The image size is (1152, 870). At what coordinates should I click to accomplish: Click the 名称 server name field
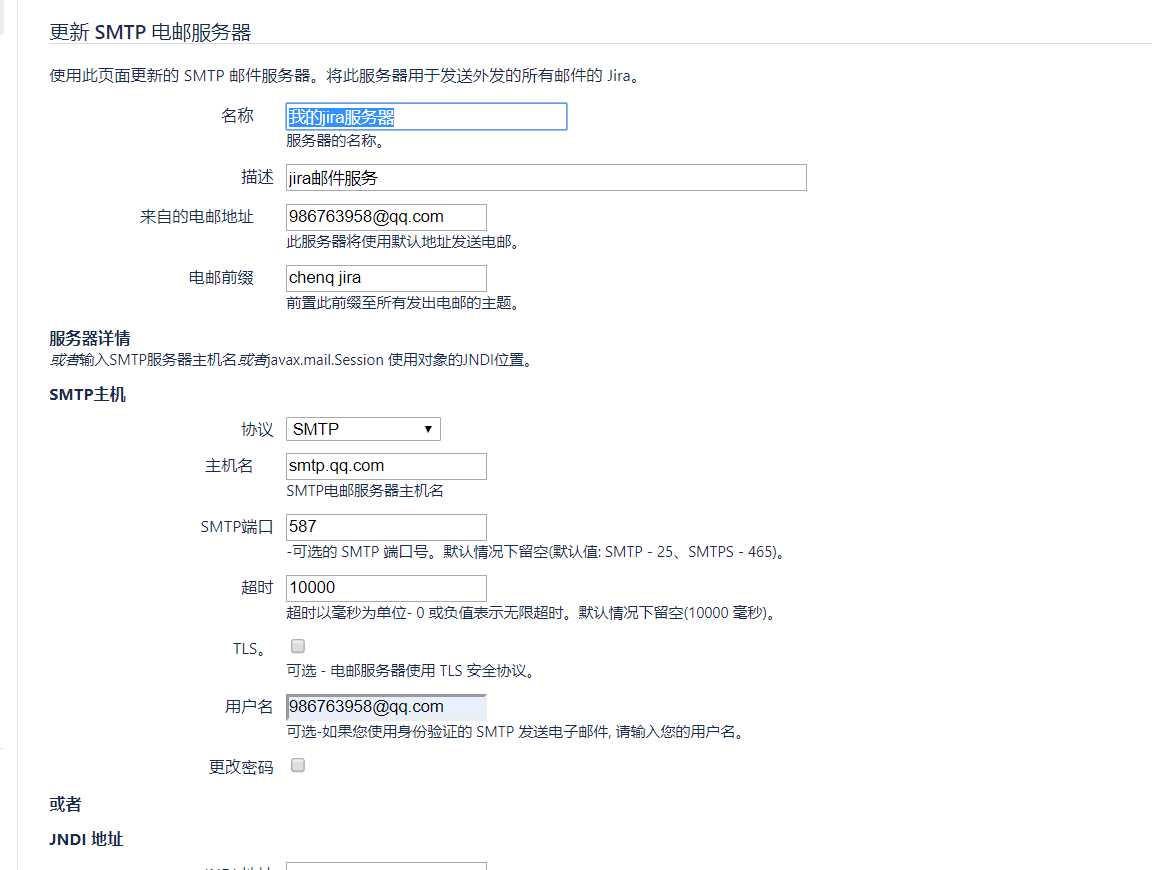click(x=425, y=116)
